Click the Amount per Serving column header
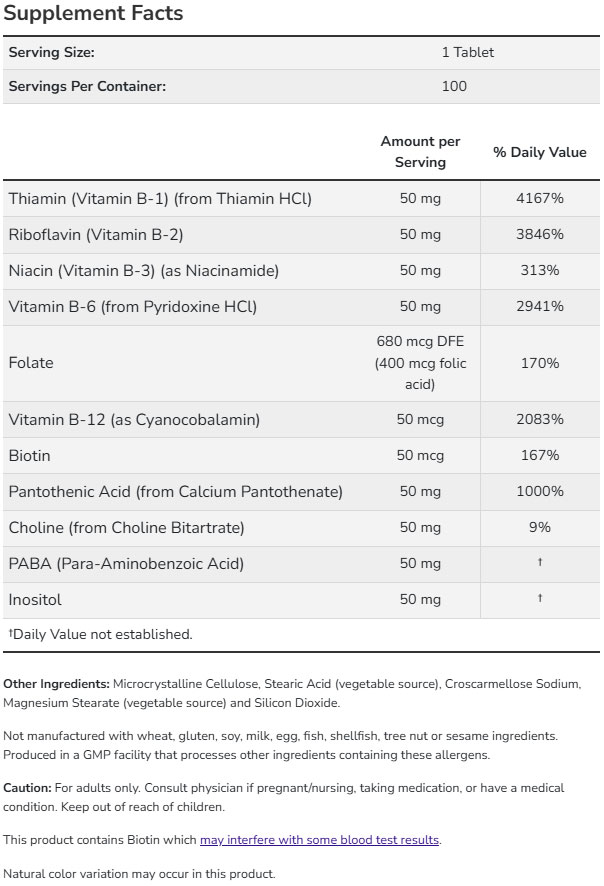The height and width of the screenshot is (886, 604). (420, 152)
